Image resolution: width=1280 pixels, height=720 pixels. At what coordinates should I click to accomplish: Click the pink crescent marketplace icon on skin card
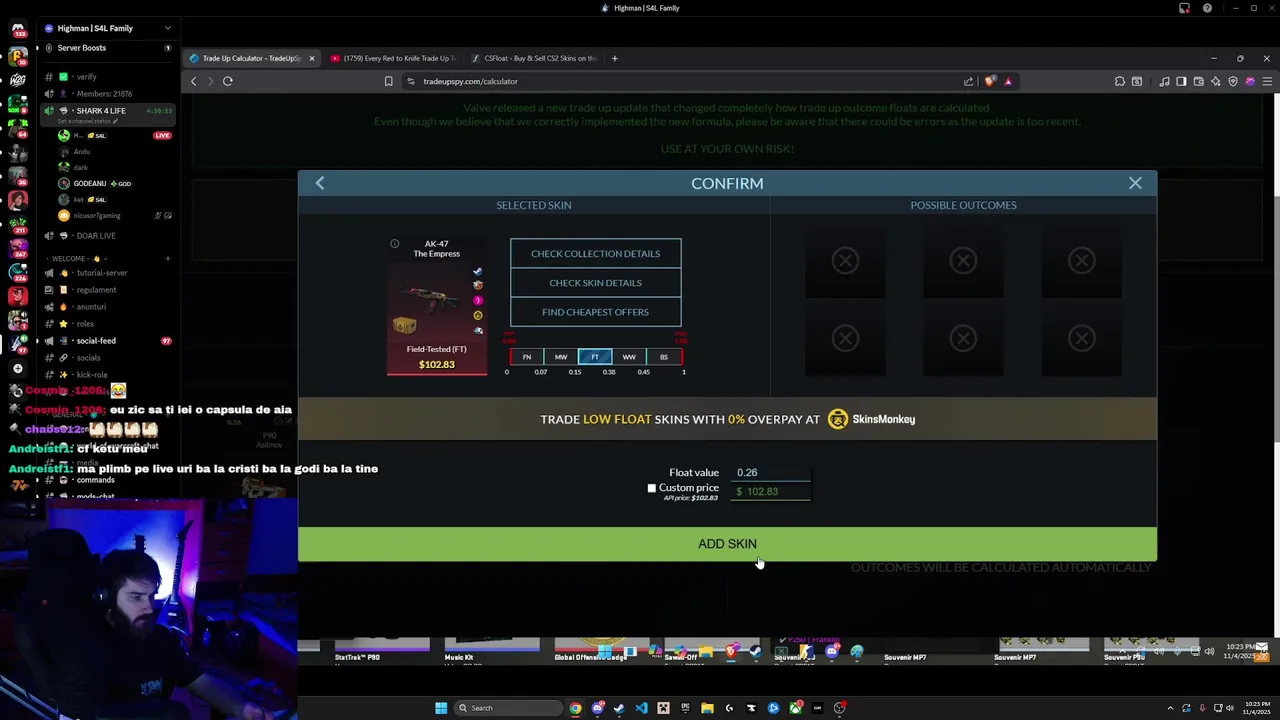click(x=478, y=300)
